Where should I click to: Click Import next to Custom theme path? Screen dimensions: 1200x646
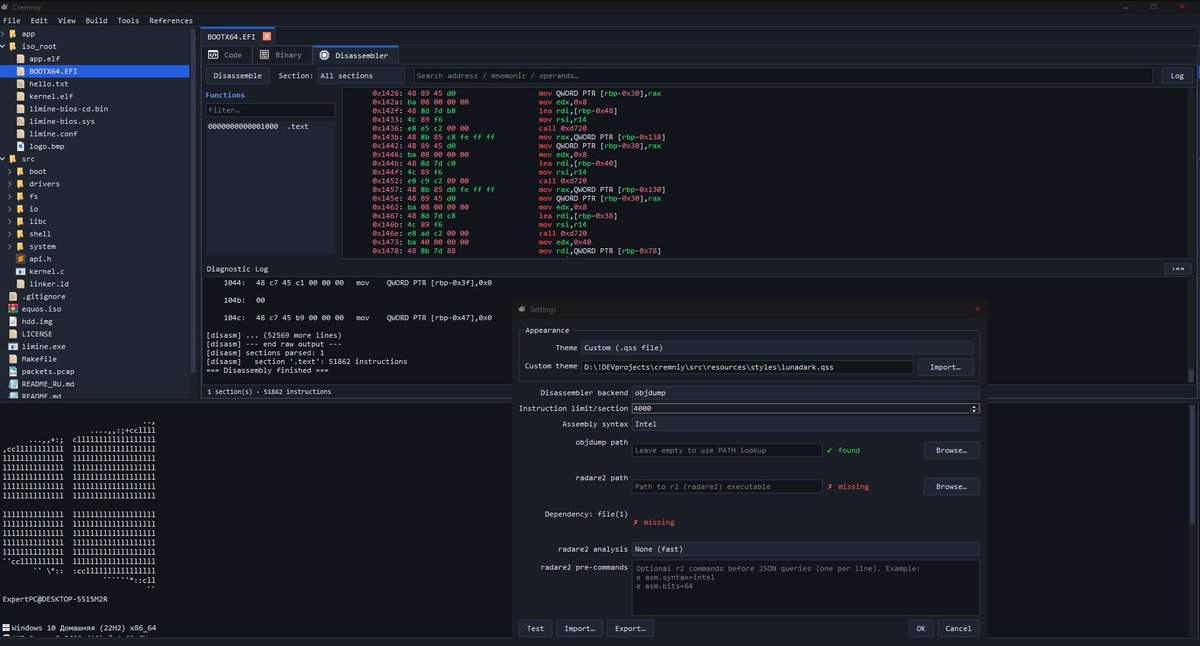[x=945, y=367]
